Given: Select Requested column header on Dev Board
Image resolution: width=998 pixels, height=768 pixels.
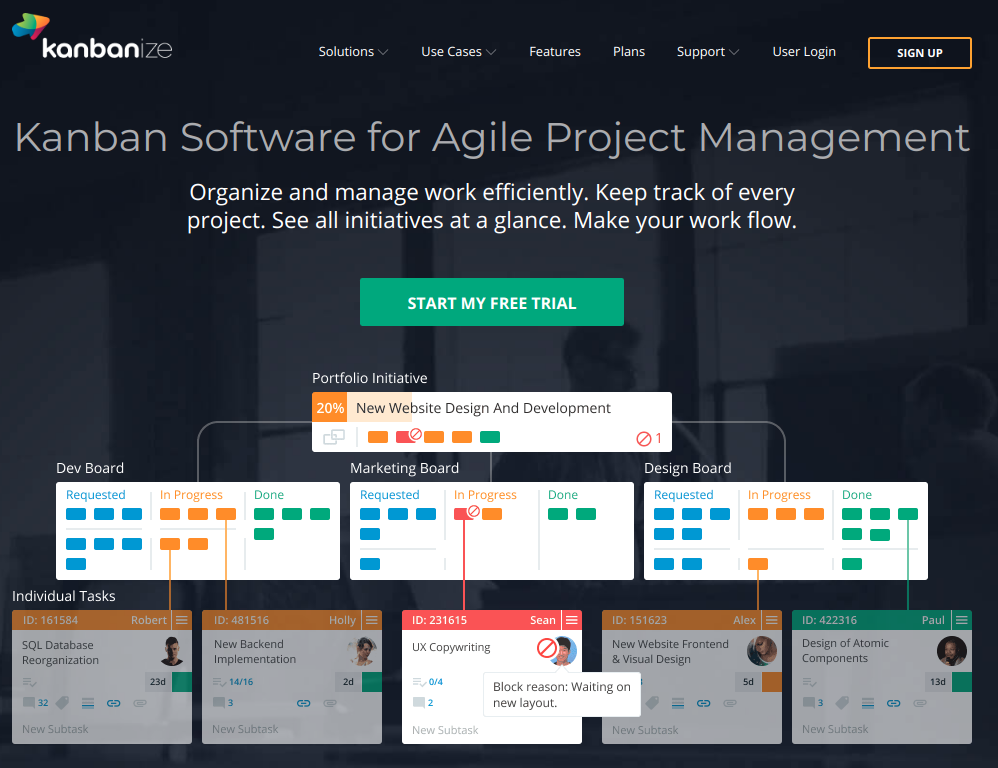Looking at the screenshot, I should pos(95,494).
